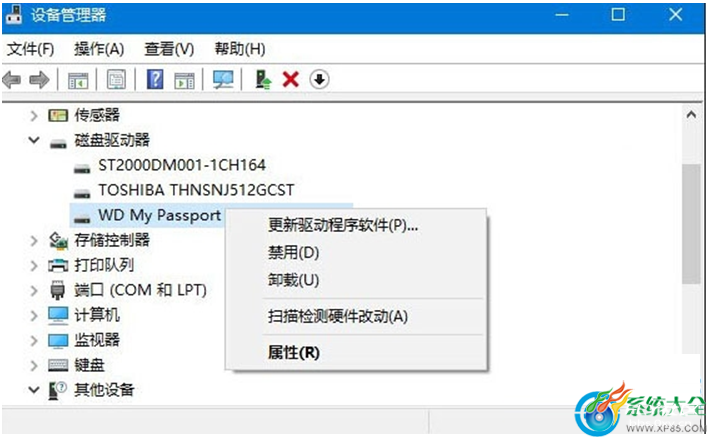Expand the 存储控制器 category
Viewport: 709px width, 439px height.
tap(34, 241)
